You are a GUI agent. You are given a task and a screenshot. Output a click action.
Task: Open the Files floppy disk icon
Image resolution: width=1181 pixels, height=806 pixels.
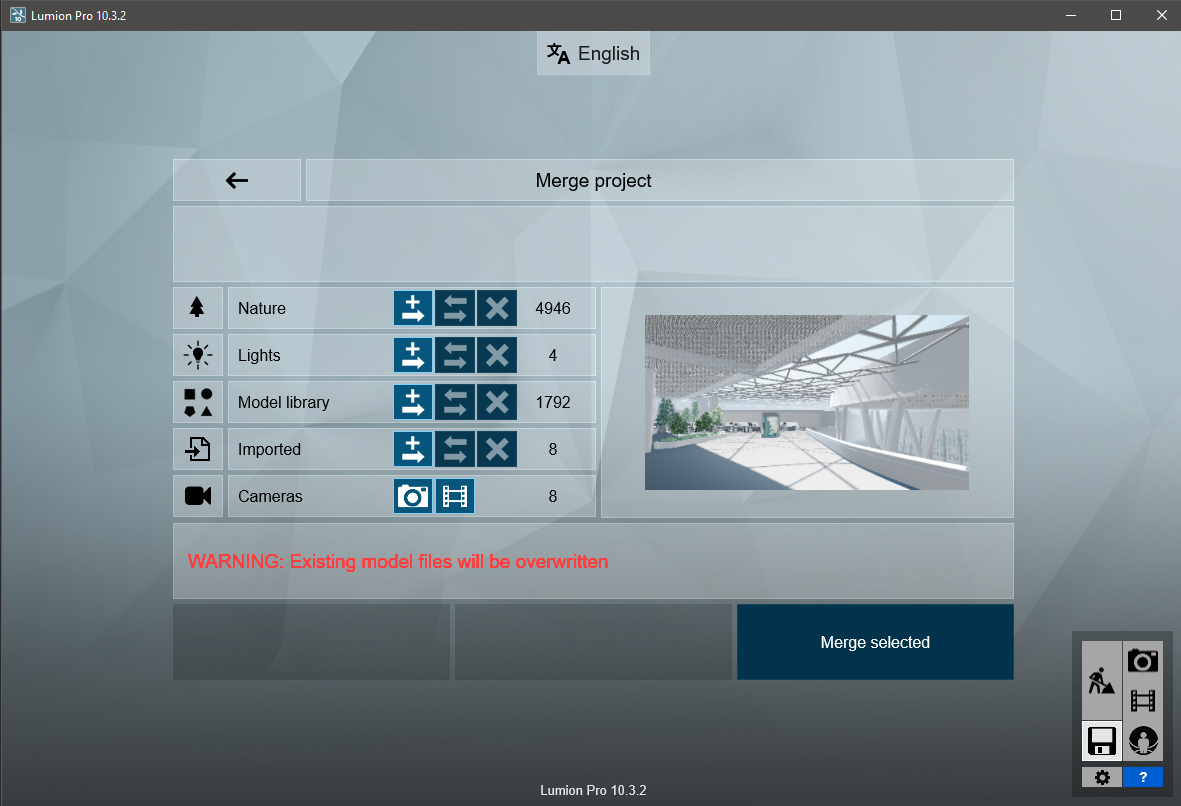(x=1101, y=741)
